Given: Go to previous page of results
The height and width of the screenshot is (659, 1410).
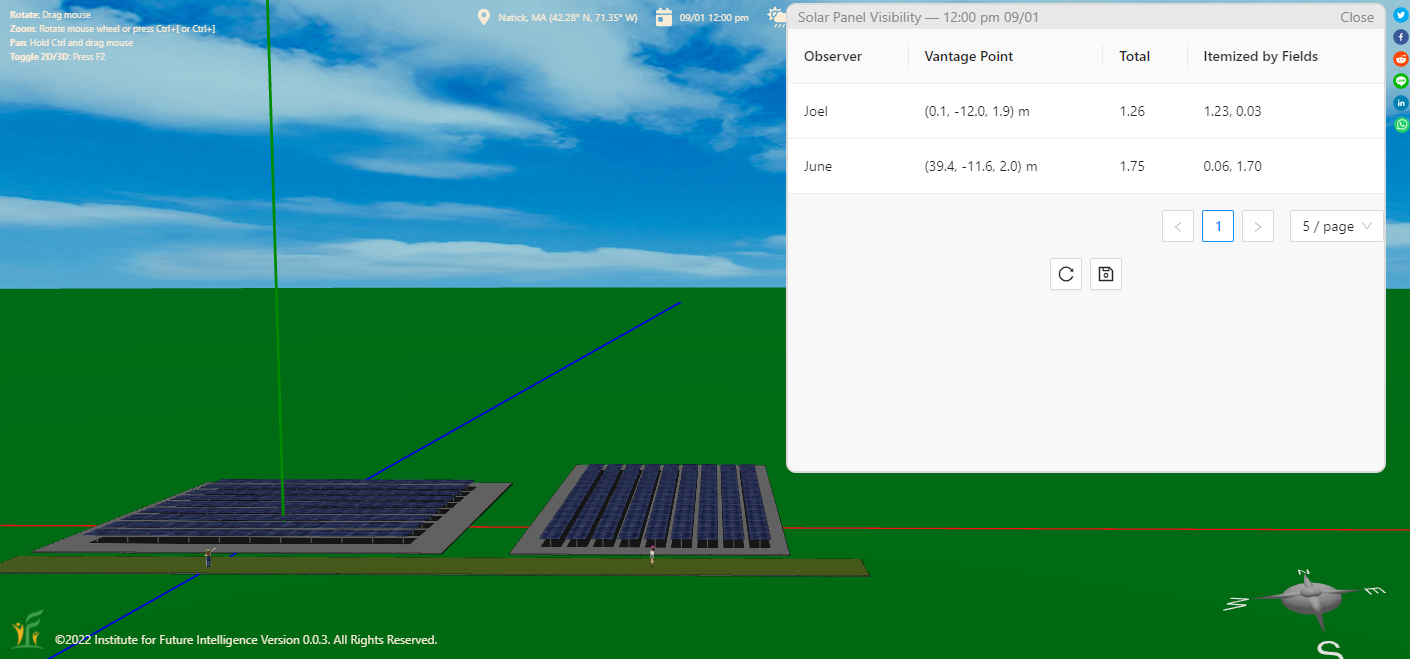Looking at the screenshot, I should tap(1178, 226).
